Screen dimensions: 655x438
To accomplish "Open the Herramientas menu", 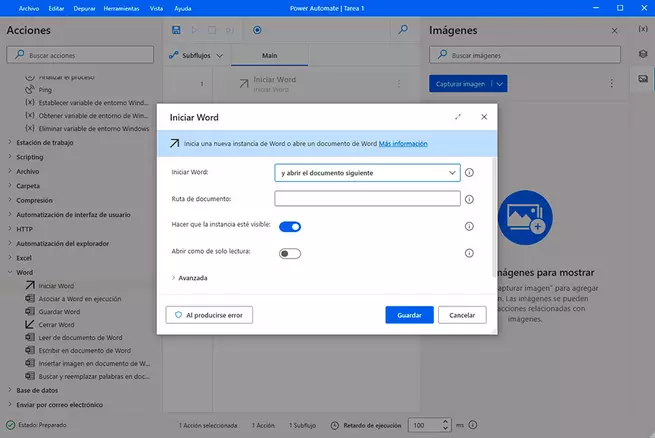I will pyautogui.click(x=121, y=8).
